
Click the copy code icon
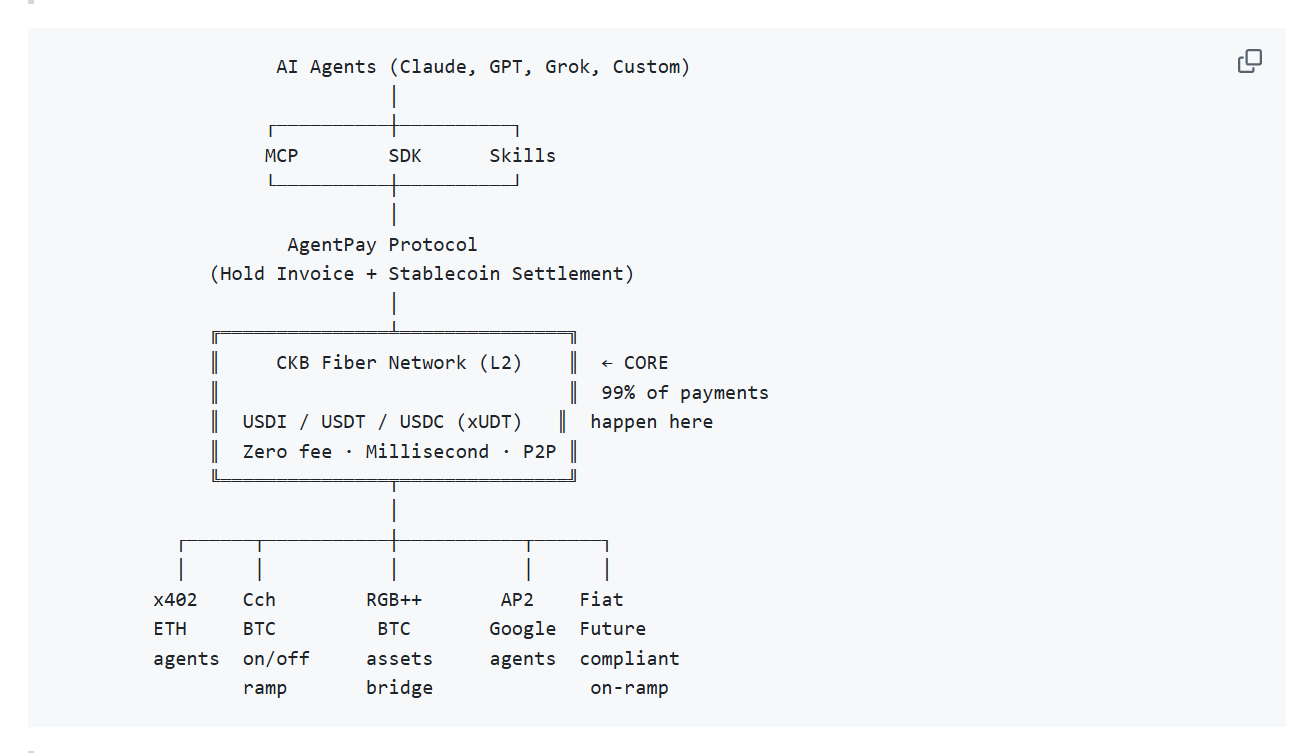pyautogui.click(x=1249, y=62)
